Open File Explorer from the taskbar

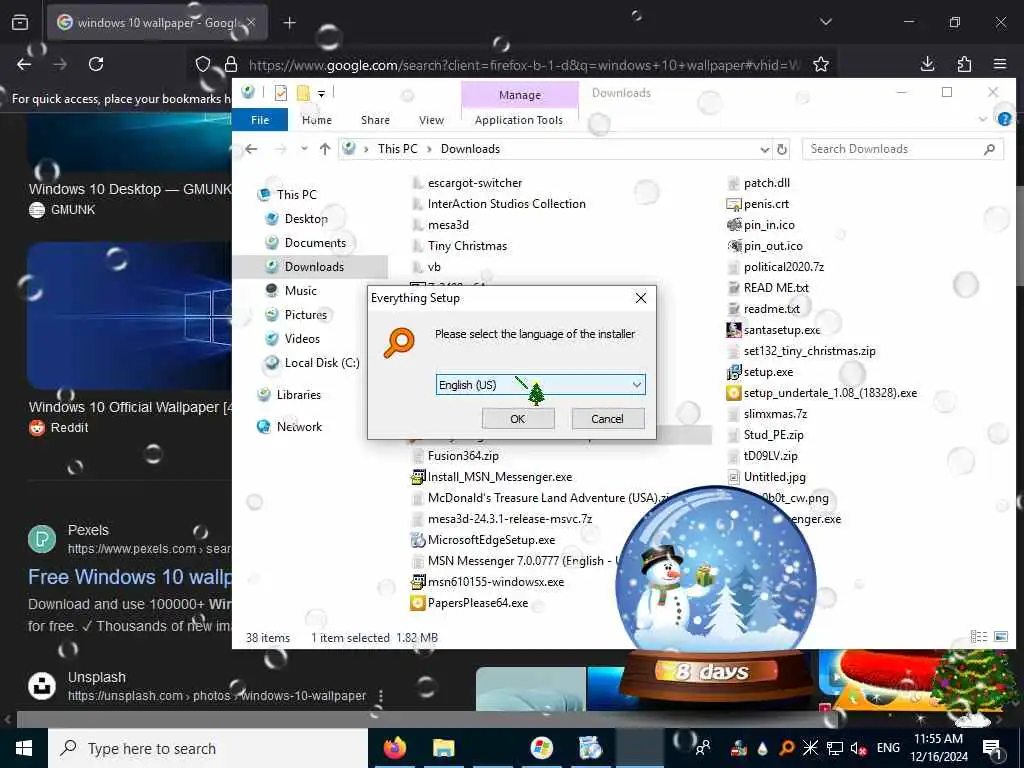[x=443, y=748]
